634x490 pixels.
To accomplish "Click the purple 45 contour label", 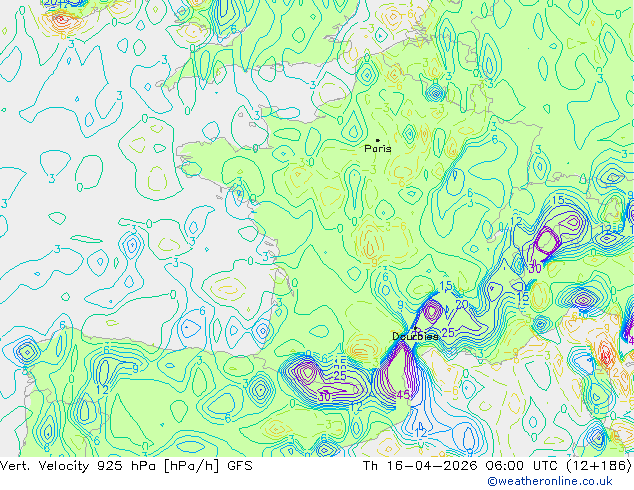I will 403,394.
